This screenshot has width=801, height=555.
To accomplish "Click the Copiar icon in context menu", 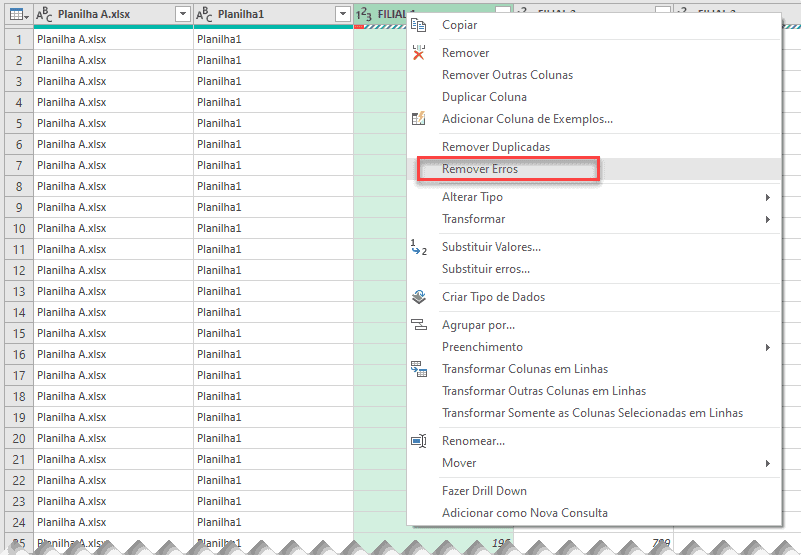I will (x=418, y=25).
